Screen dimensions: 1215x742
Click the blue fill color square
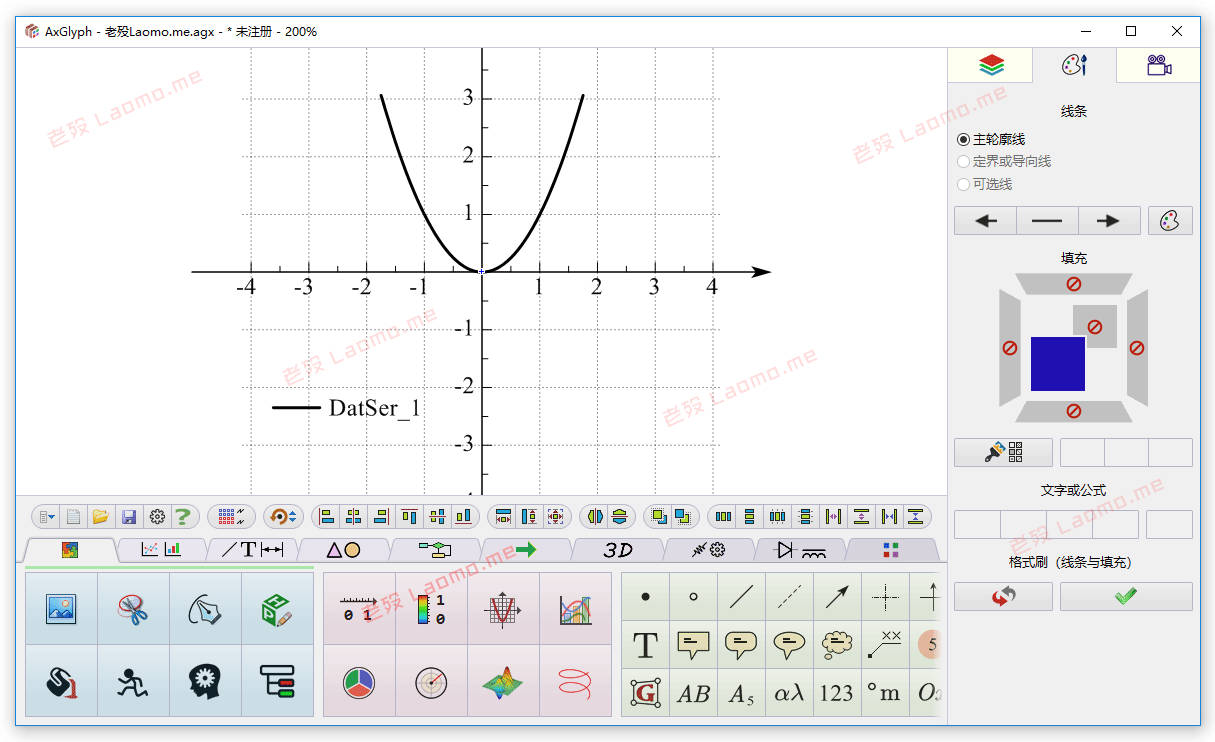[x=1058, y=364]
